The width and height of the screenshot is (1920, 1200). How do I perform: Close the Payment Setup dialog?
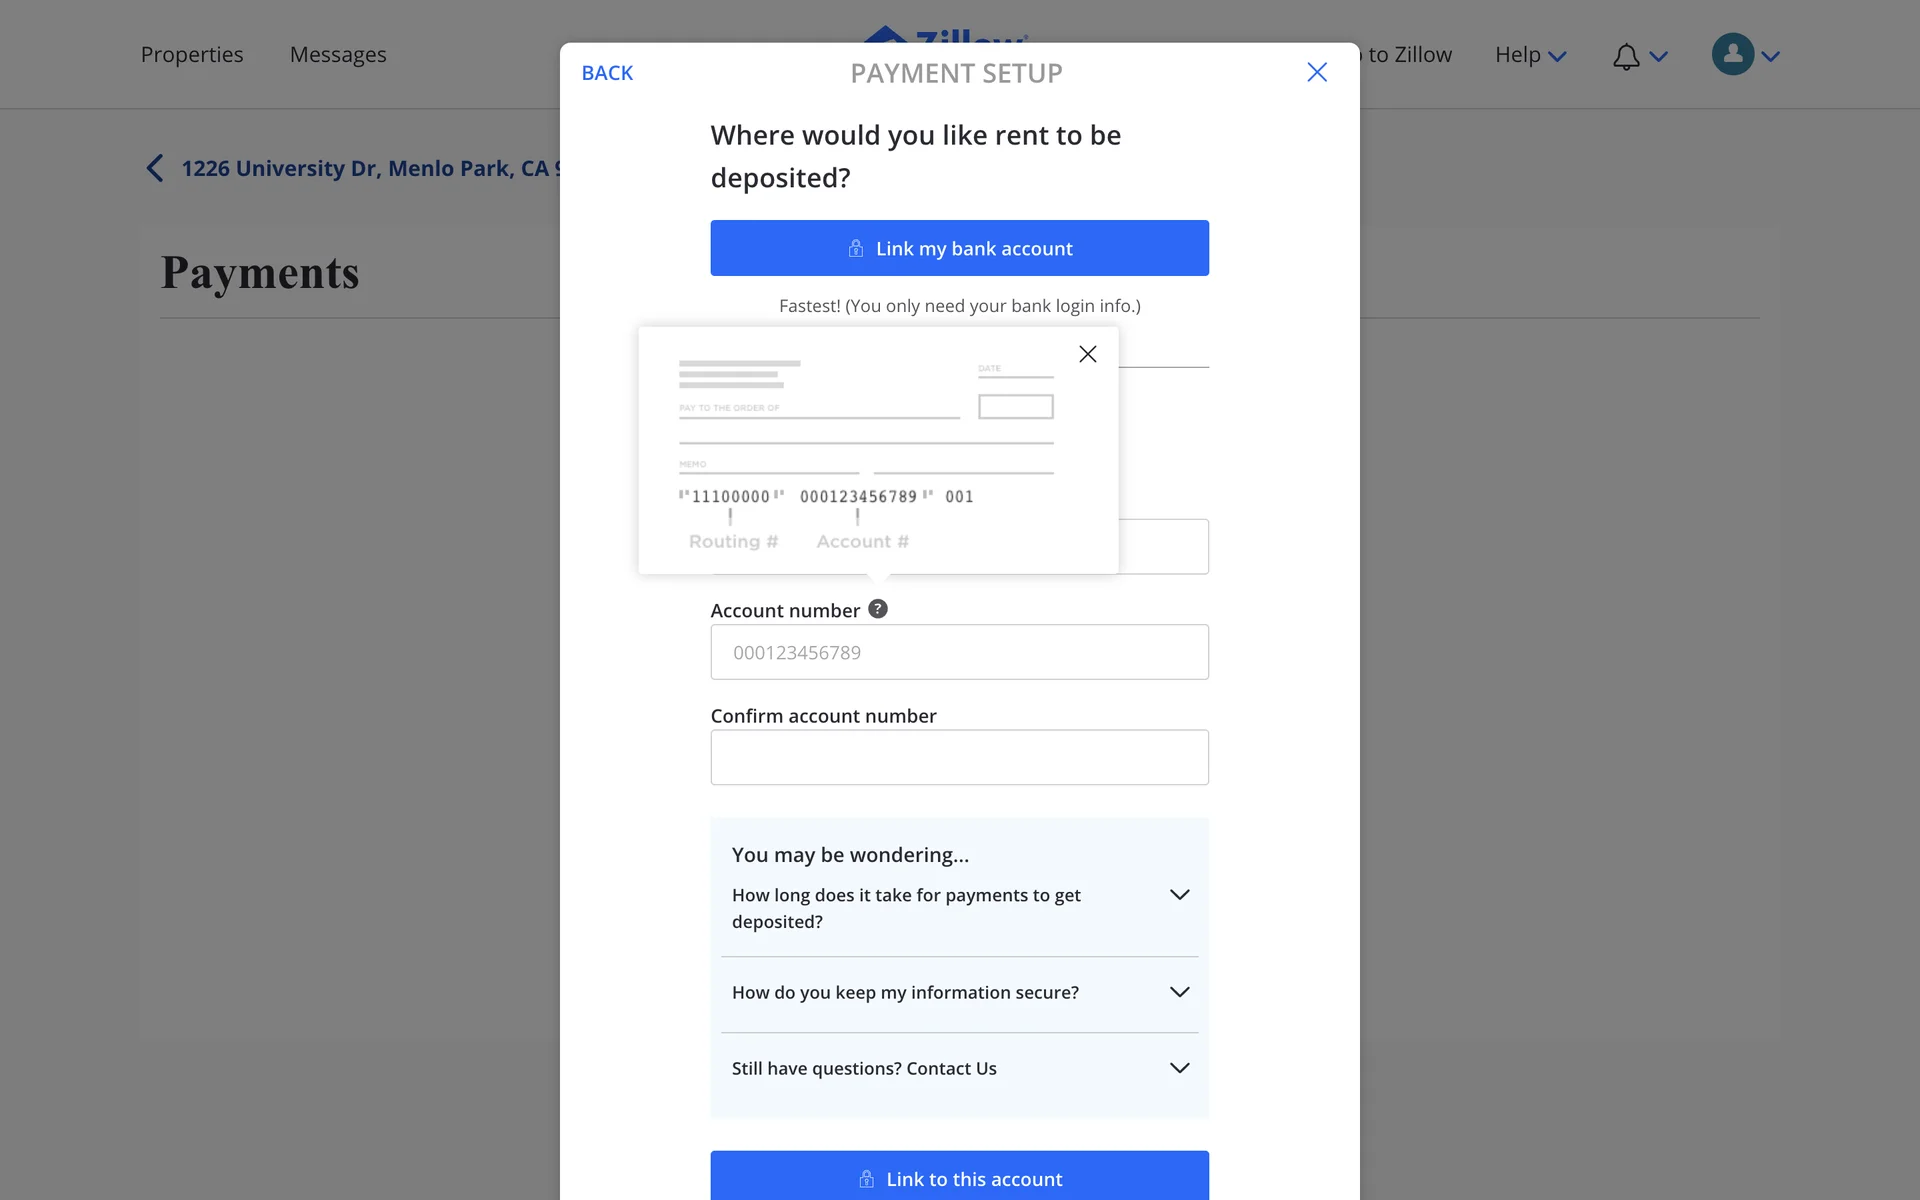click(x=1317, y=72)
